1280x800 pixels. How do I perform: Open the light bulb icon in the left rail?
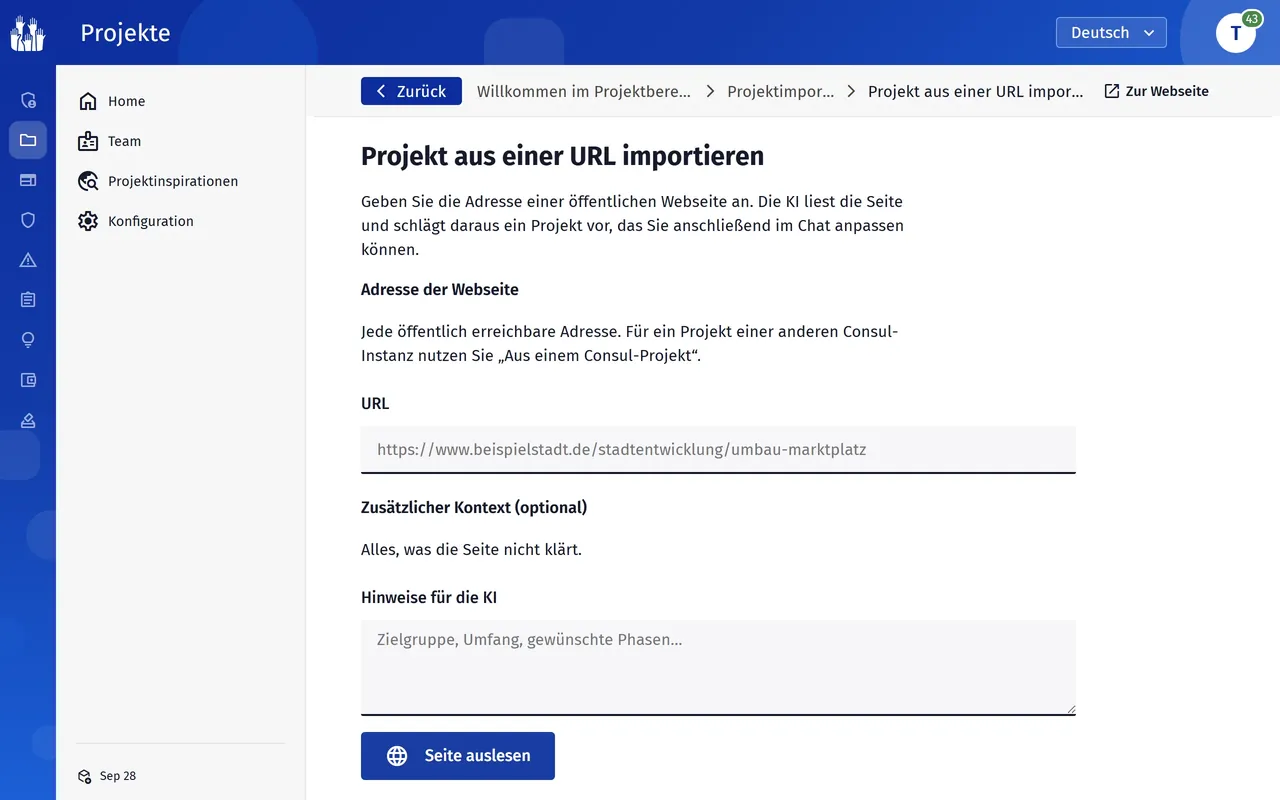pyautogui.click(x=28, y=340)
